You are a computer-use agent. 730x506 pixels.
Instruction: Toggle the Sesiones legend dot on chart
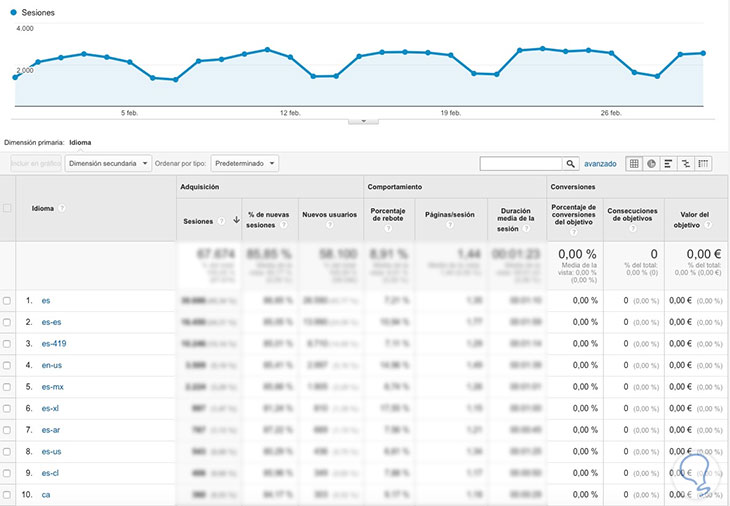tap(14, 13)
